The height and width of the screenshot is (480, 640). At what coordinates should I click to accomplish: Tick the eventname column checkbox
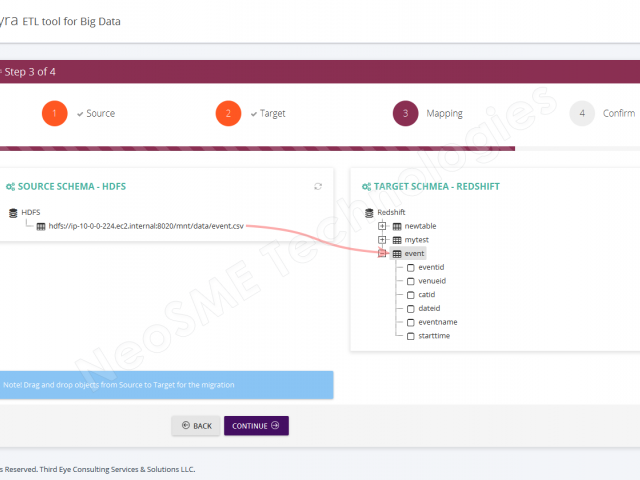(410, 323)
